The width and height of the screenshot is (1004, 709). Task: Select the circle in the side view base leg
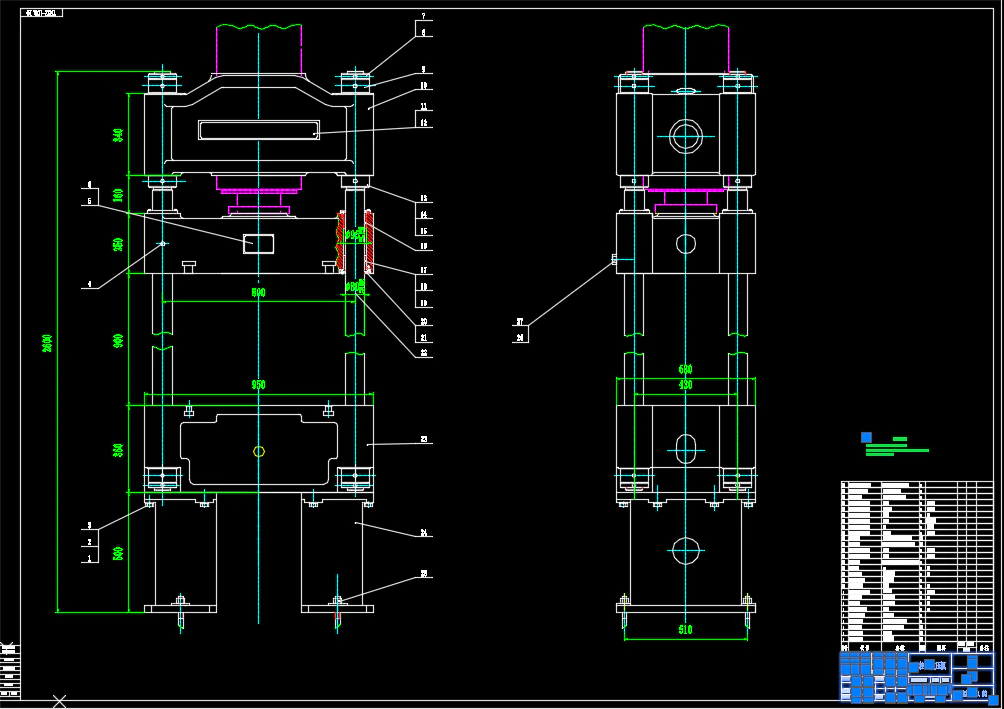(685, 551)
